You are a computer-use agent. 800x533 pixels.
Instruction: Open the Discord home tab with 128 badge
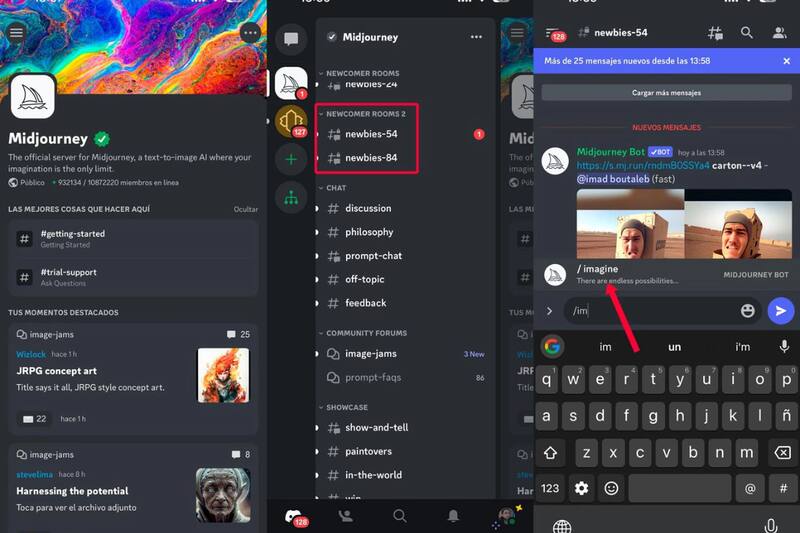tap(294, 517)
